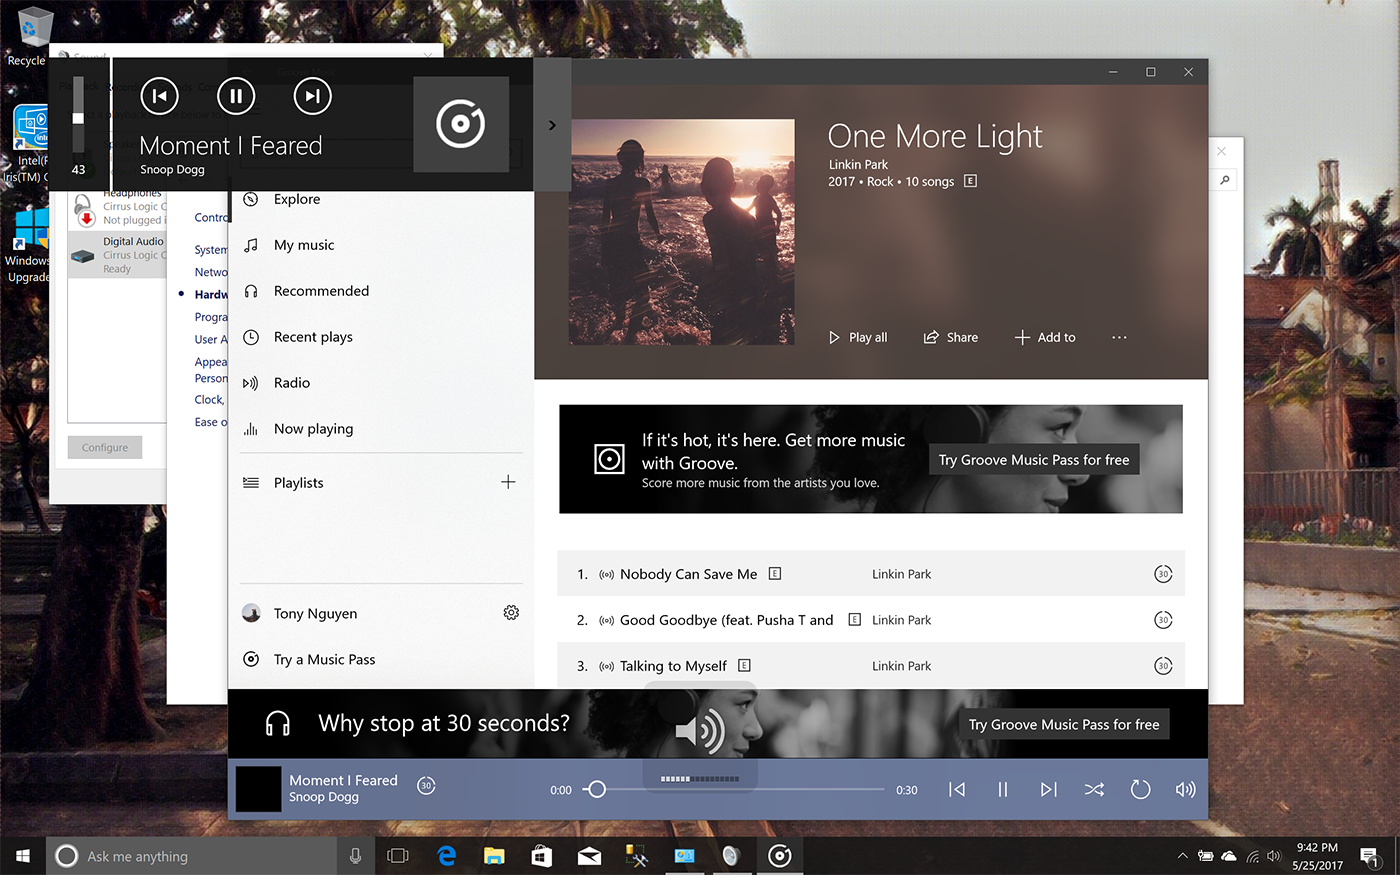1400x875 pixels.
Task: Skip to previous track in volume overlay
Action: coord(159,96)
